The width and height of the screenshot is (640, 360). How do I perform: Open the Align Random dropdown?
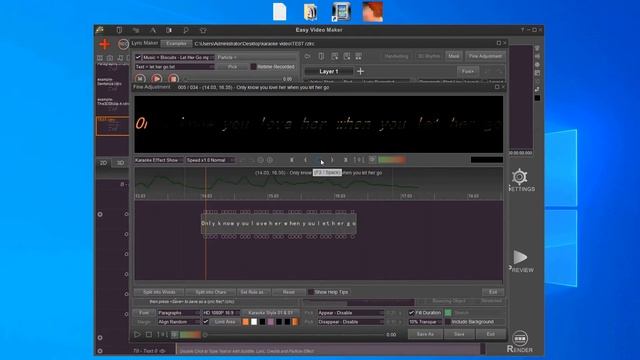pyautogui.click(x=178, y=322)
